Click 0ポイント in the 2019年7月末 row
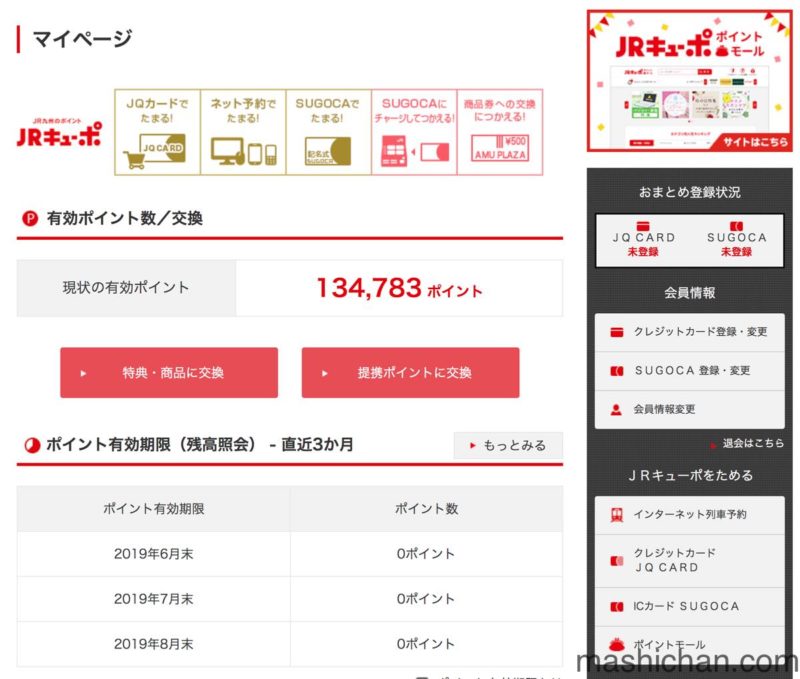800x679 pixels. click(426, 599)
